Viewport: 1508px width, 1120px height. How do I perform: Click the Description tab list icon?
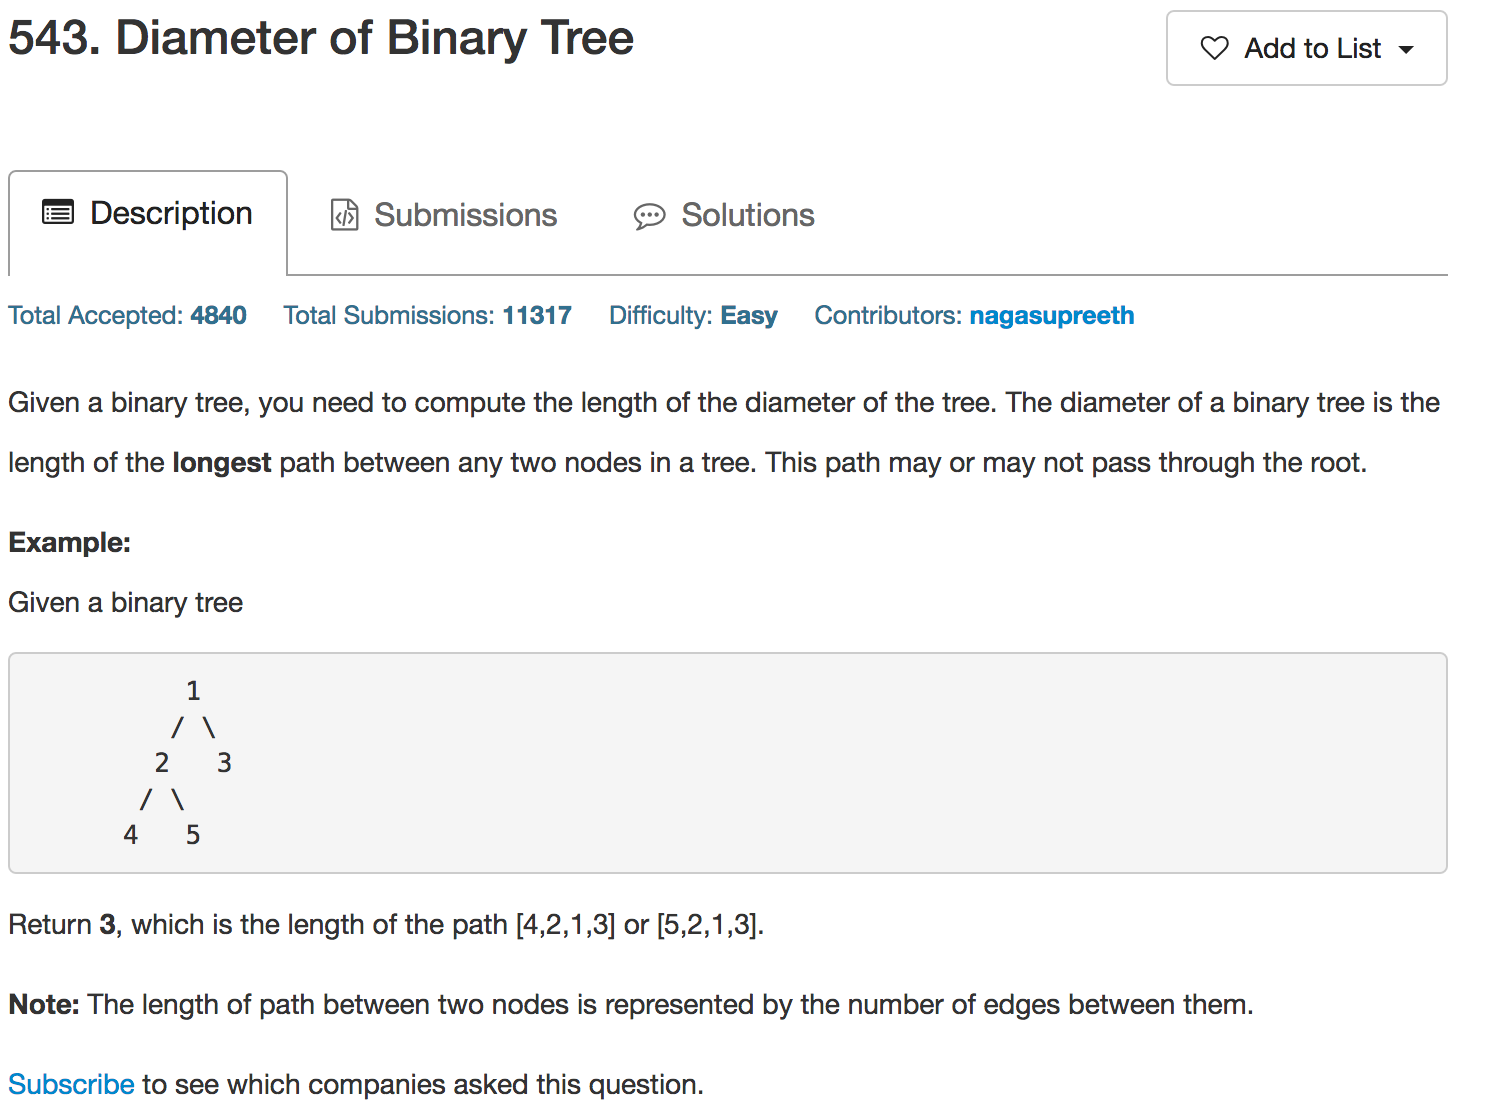coord(58,212)
